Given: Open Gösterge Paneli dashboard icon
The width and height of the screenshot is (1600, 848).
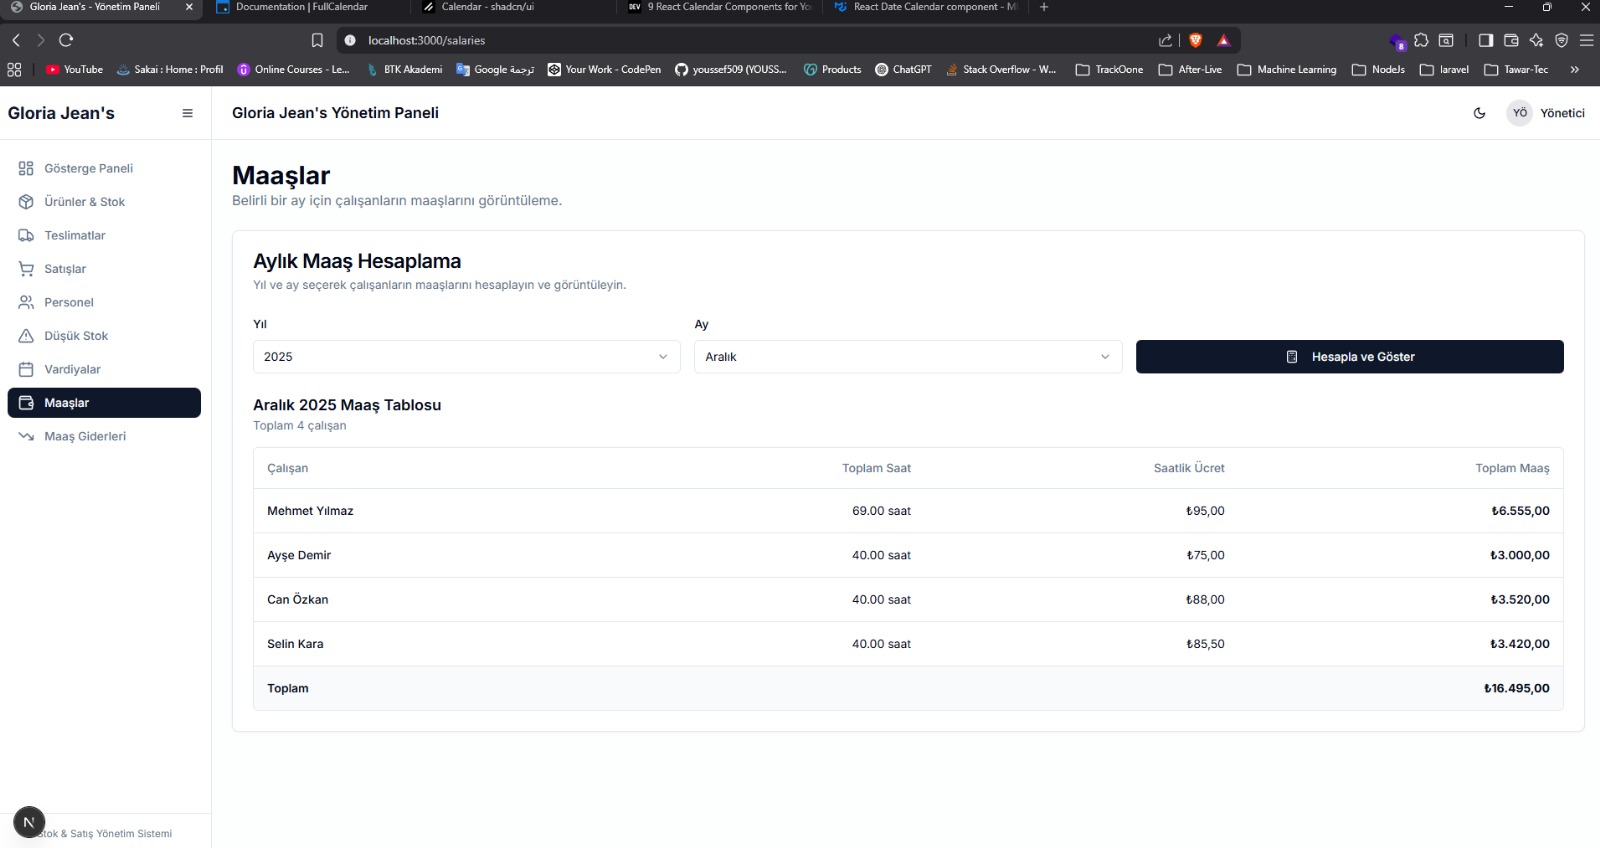Looking at the screenshot, I should tap(26, 168).
